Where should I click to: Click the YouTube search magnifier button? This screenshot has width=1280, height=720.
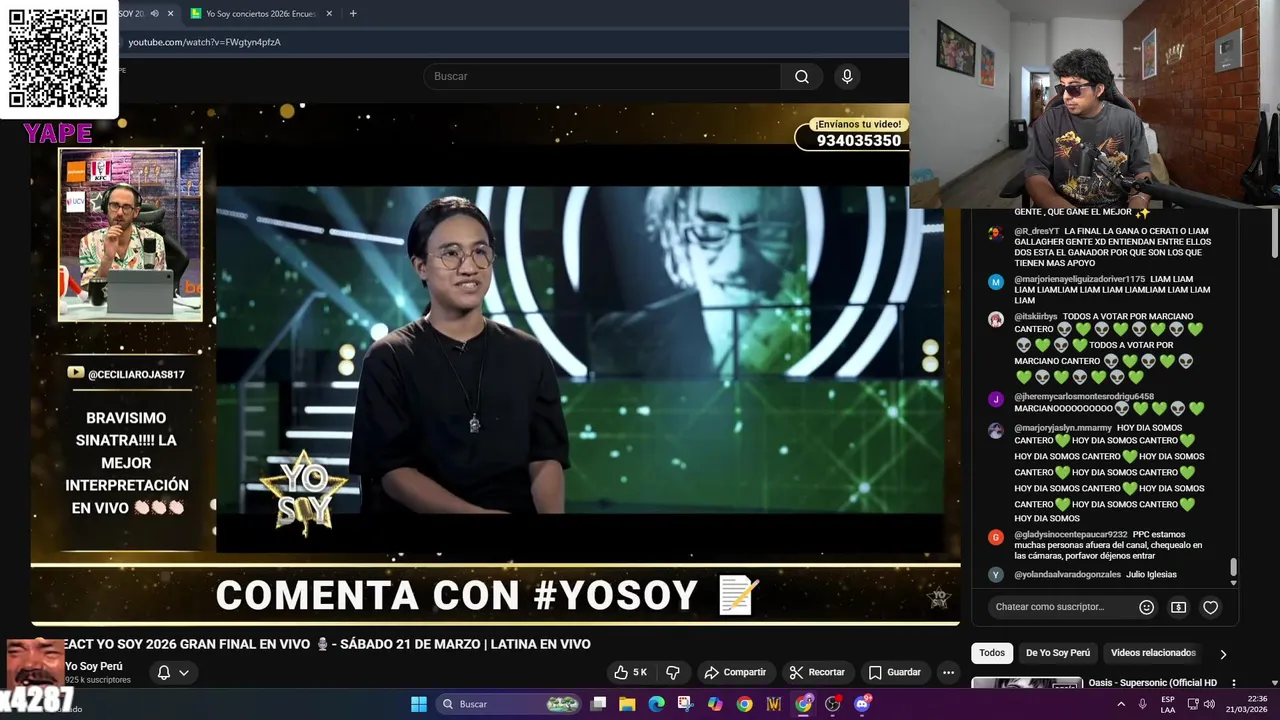(801, 76)
